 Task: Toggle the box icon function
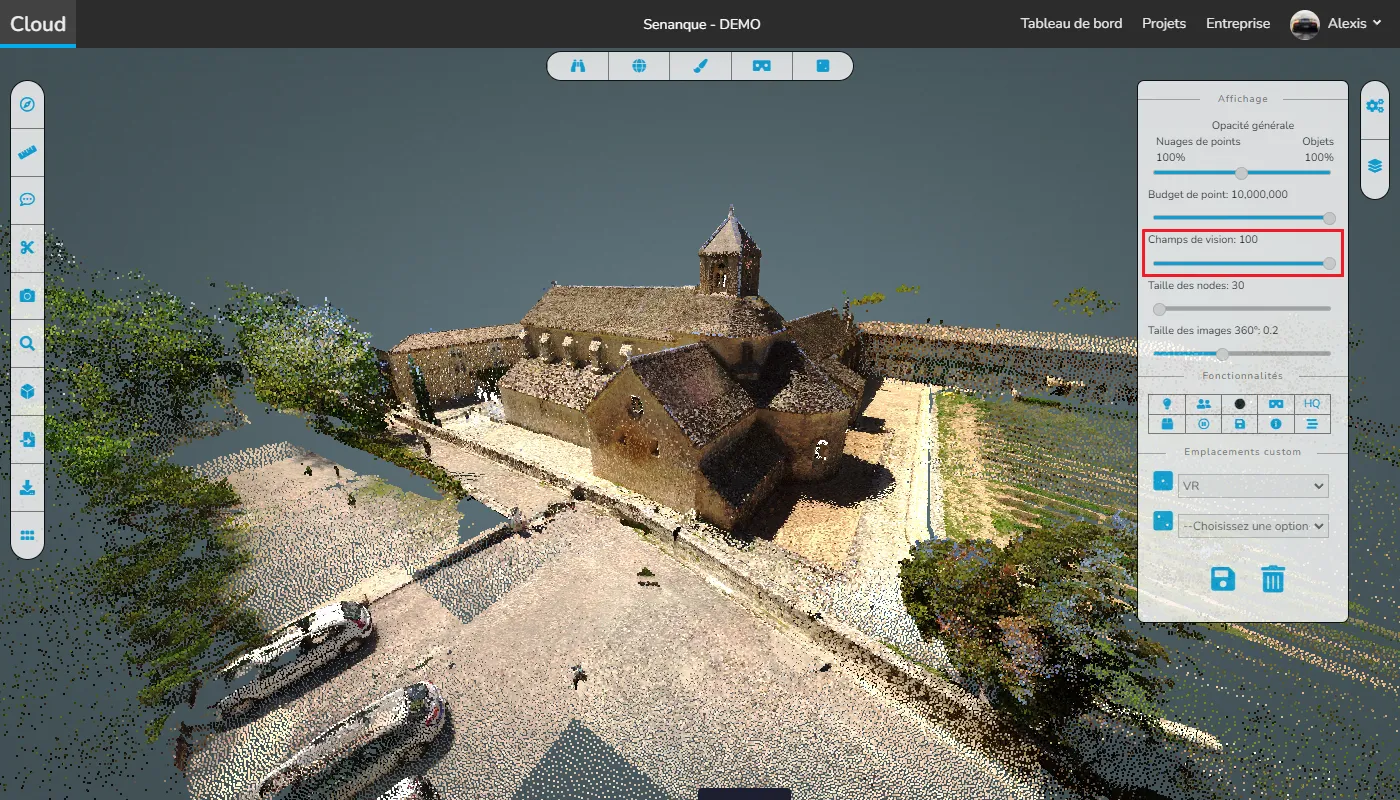pyautogui.click(x=1166, y=424)
